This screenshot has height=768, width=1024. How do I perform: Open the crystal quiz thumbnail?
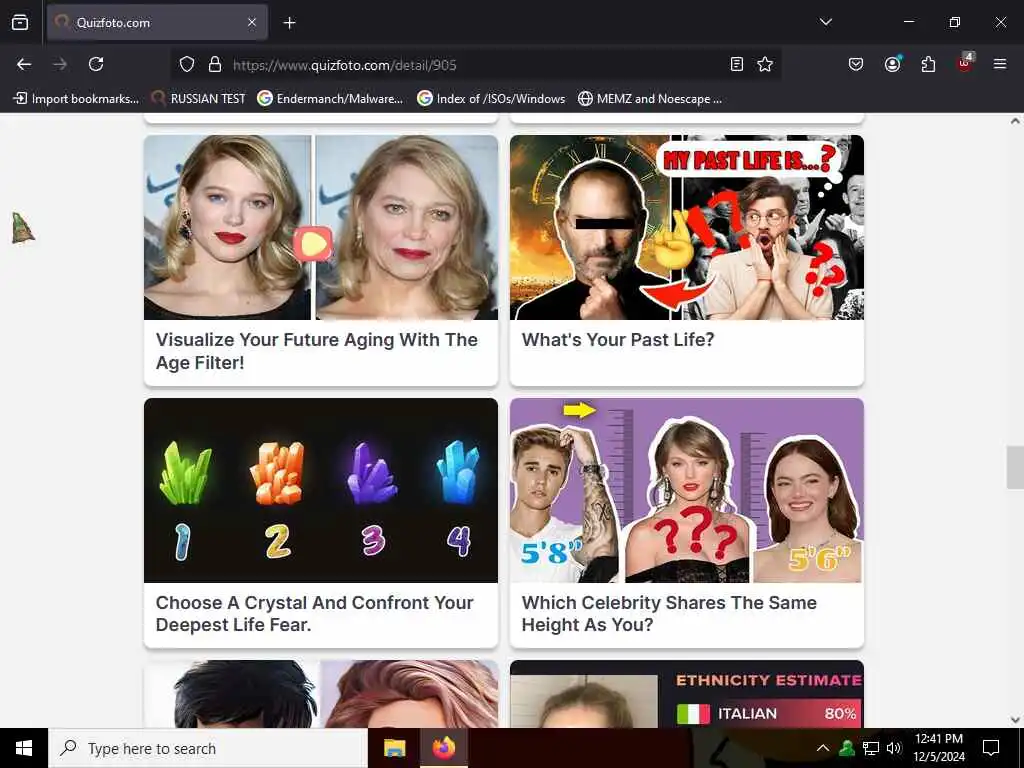click(x=321, y=490)
